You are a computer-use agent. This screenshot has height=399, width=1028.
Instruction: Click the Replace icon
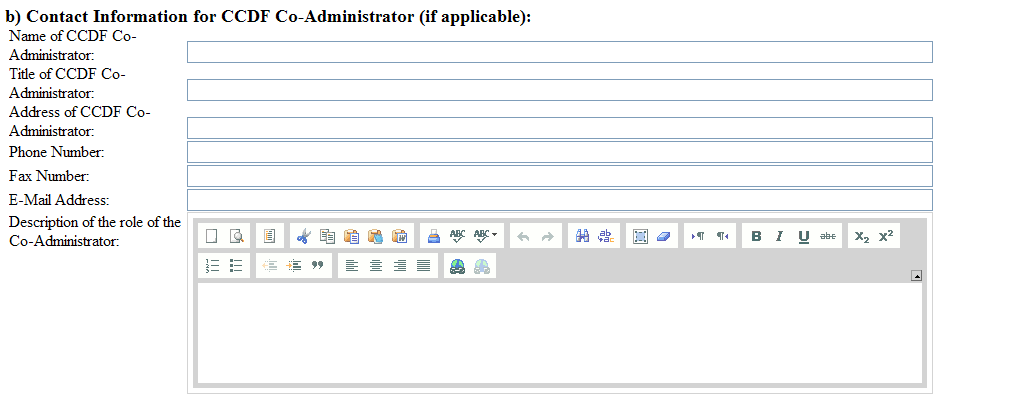606,237
